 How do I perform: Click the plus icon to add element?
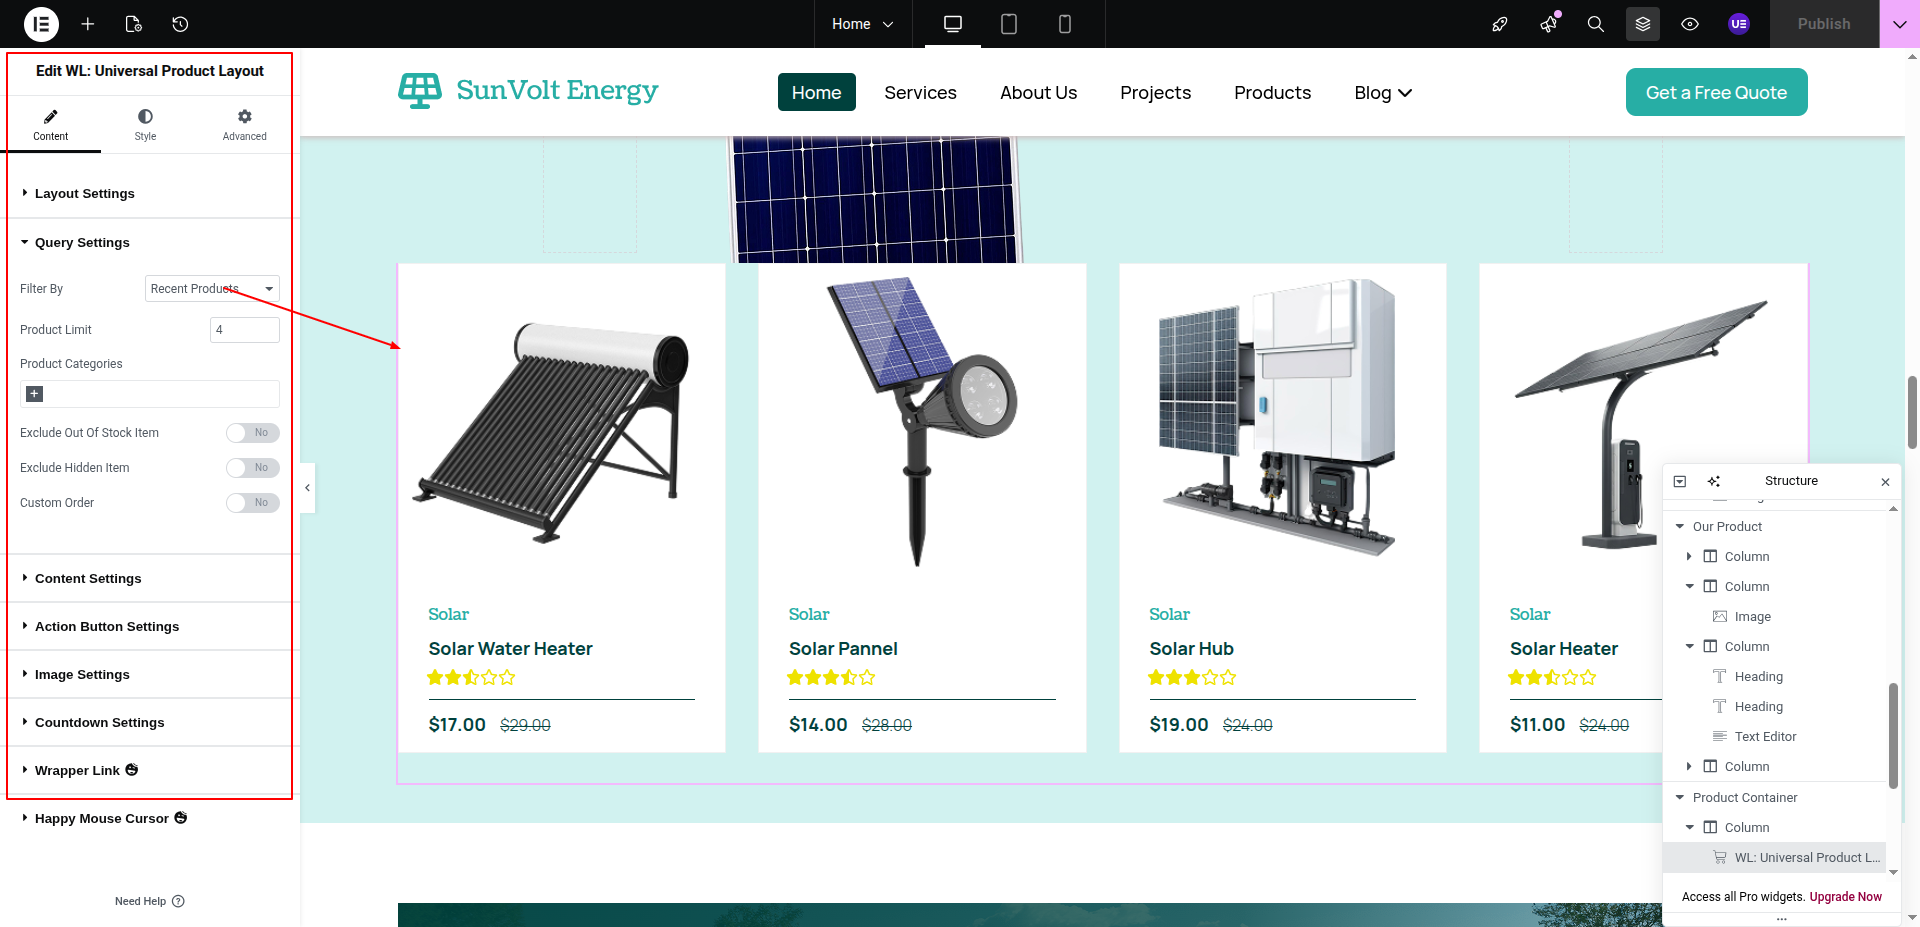coord(88,24)
